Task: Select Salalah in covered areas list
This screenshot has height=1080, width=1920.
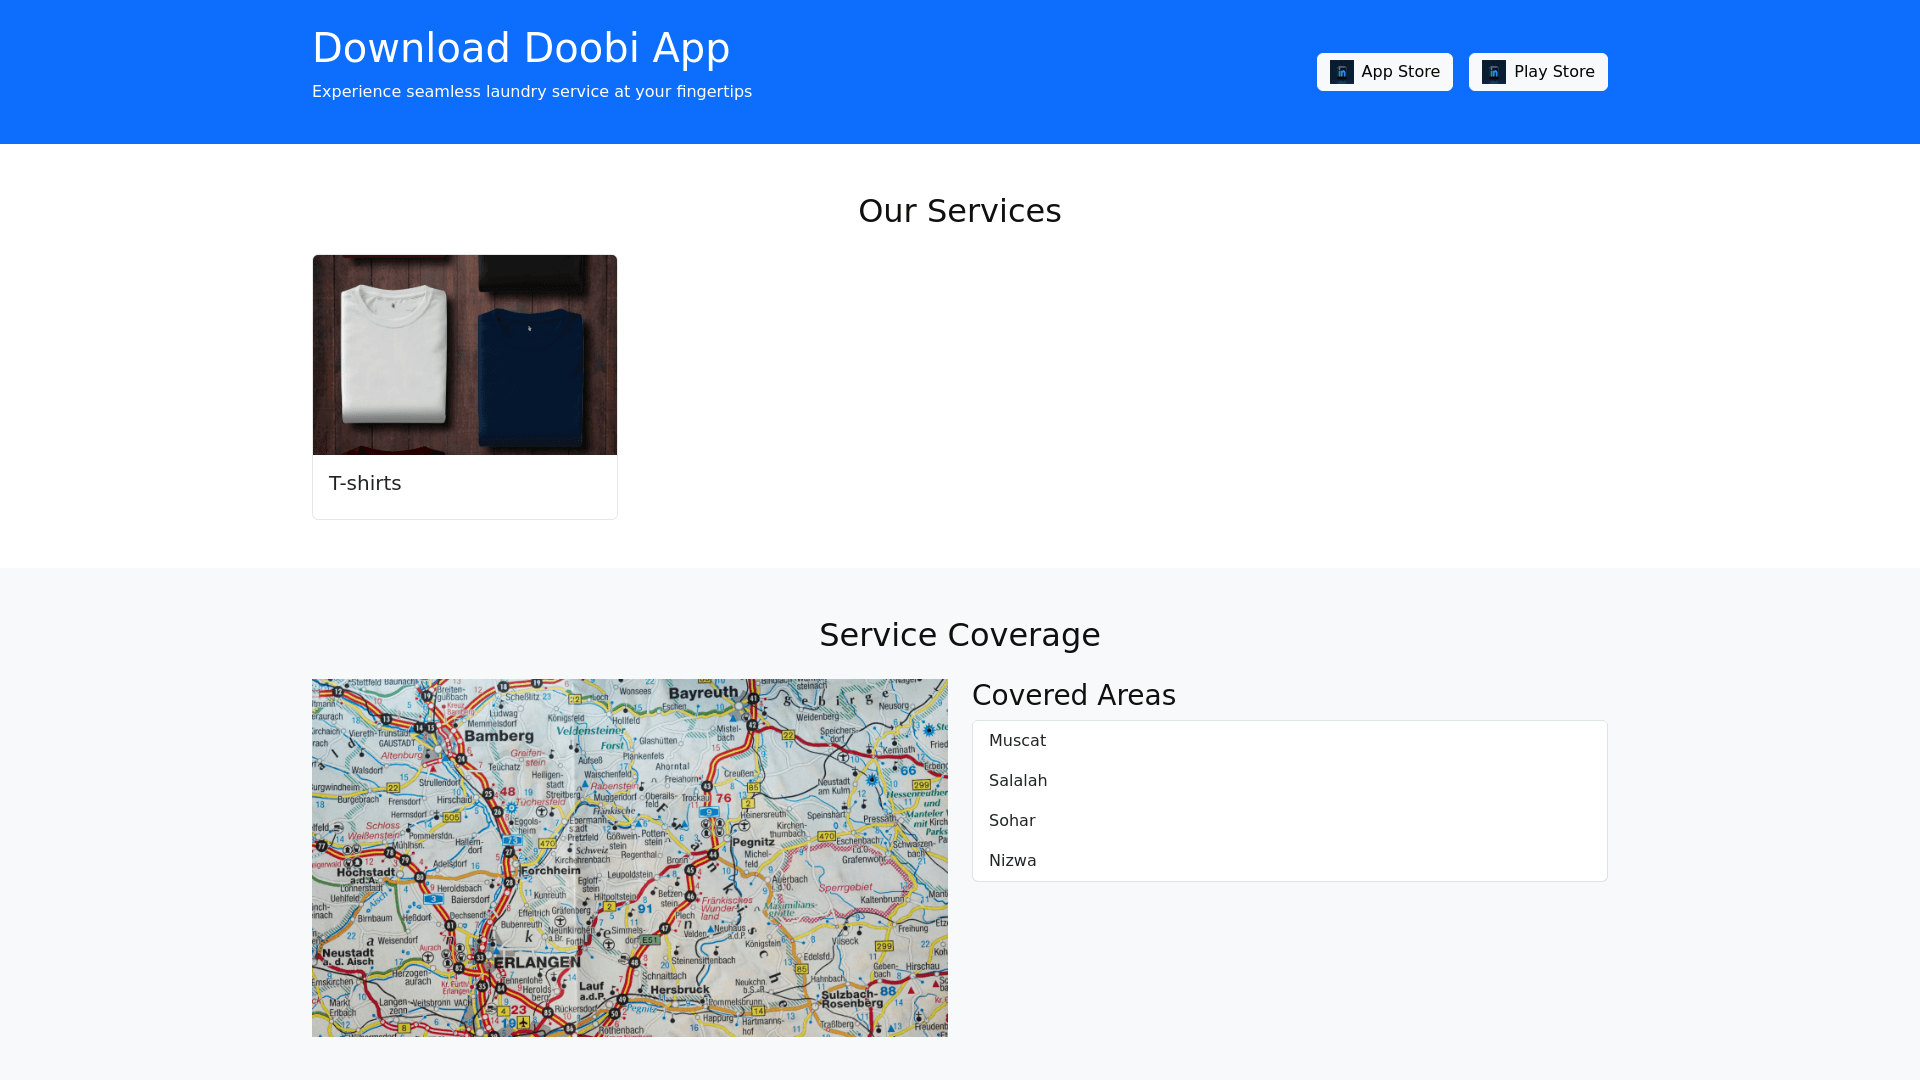Action: coord(1017,781)
